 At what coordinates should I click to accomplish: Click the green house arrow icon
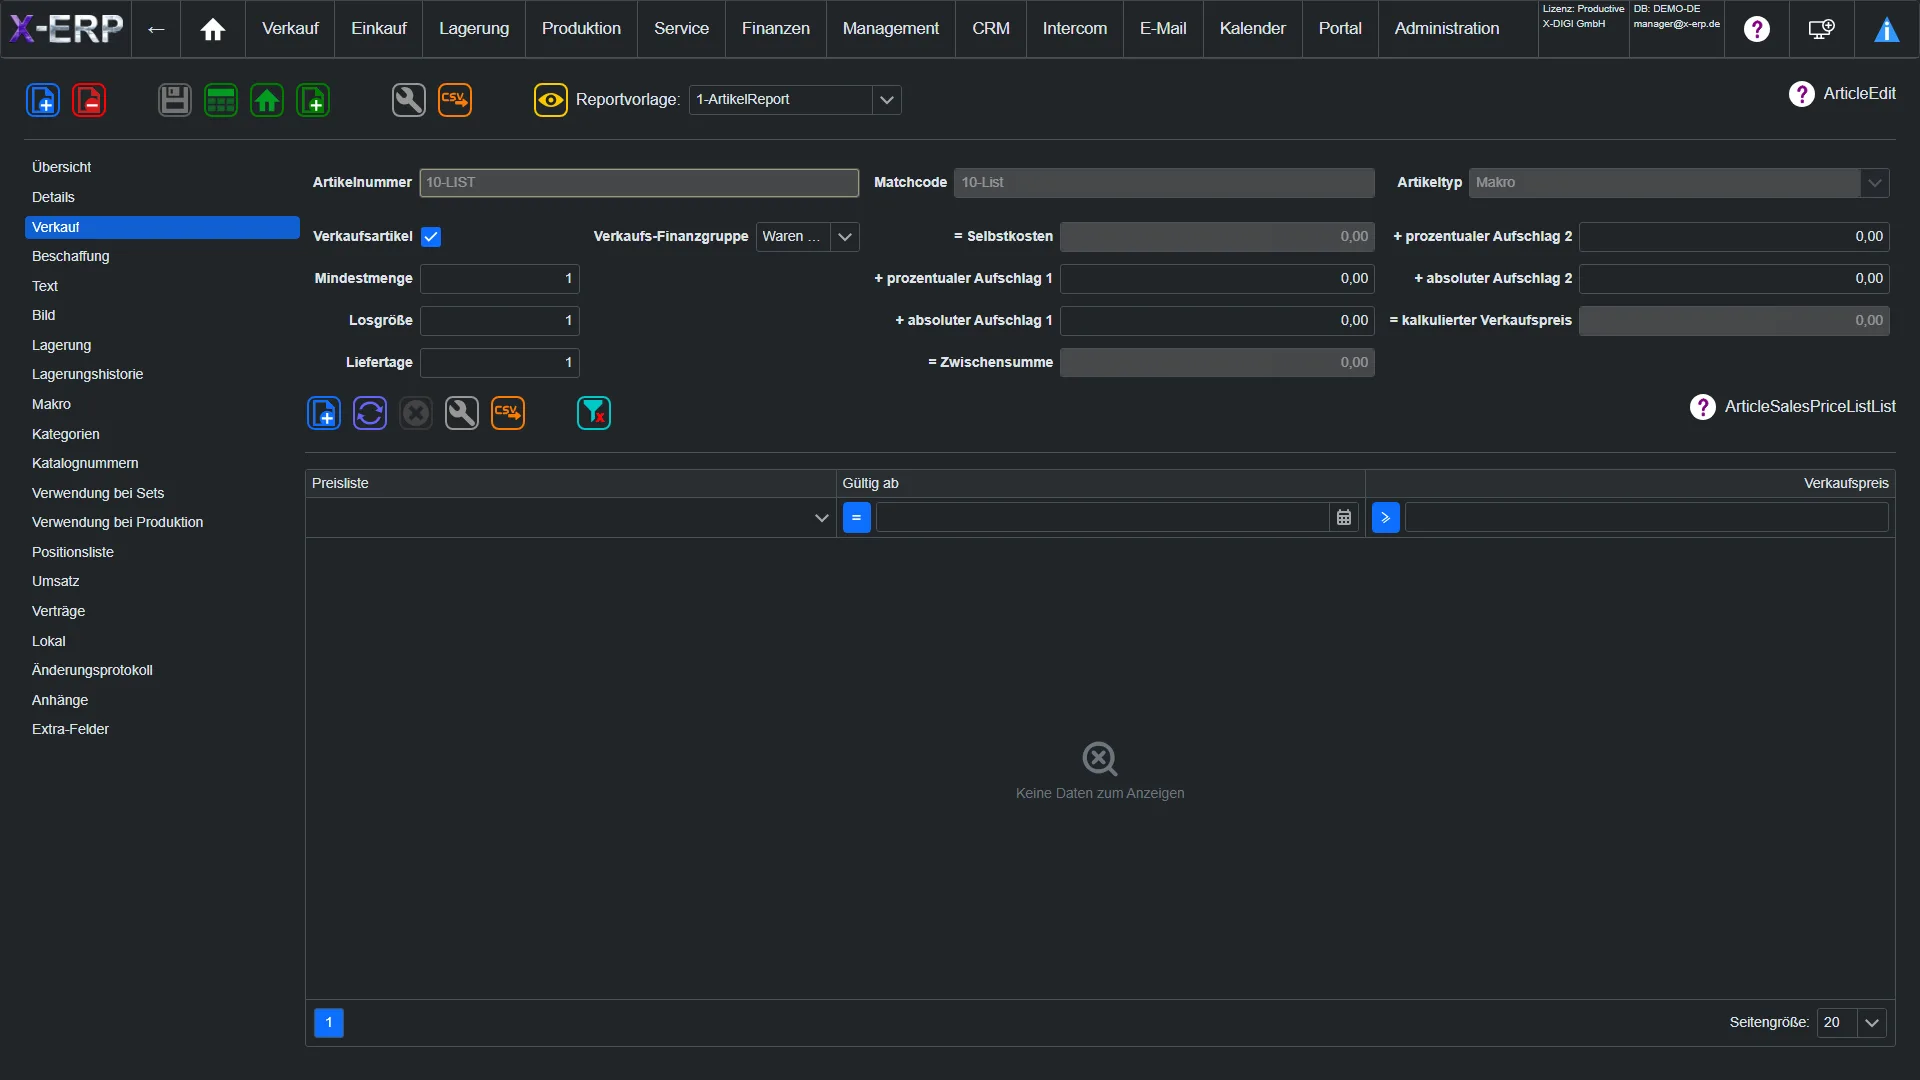click(267, 100)
